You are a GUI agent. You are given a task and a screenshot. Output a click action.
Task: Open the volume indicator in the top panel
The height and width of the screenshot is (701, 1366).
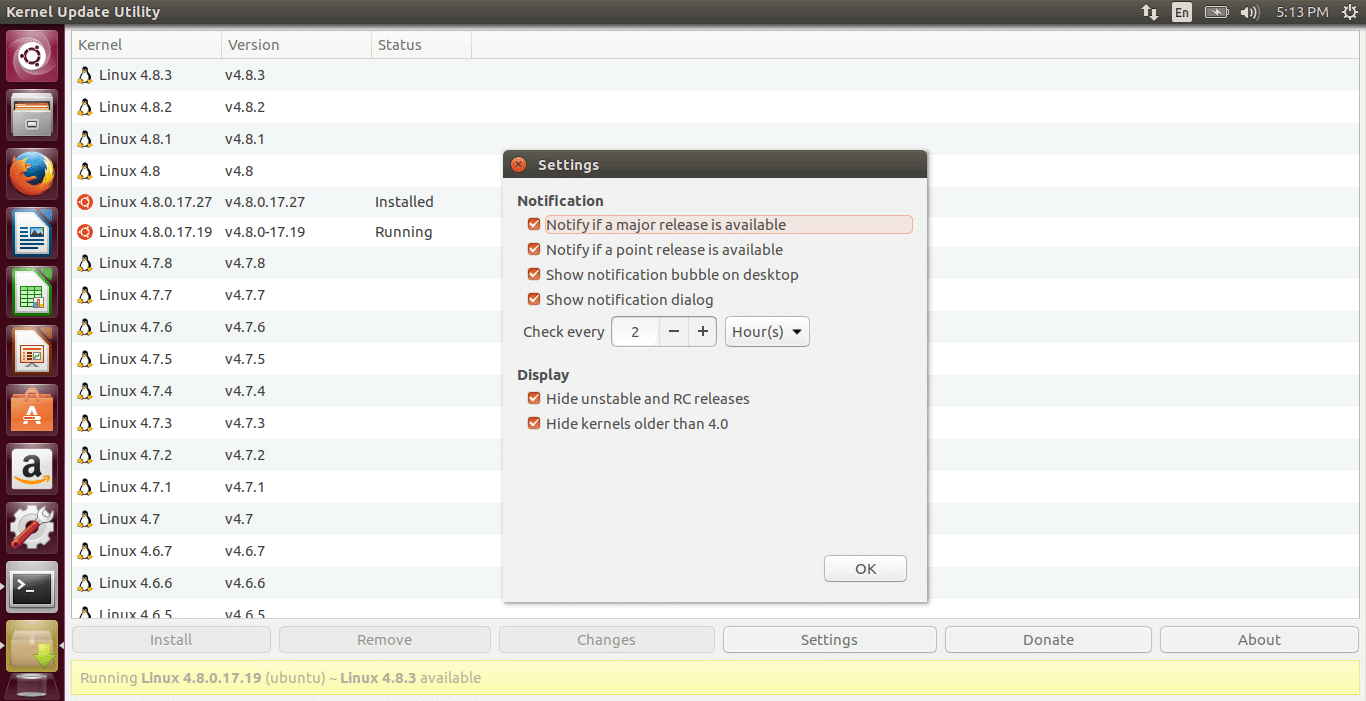[1249, 12]
